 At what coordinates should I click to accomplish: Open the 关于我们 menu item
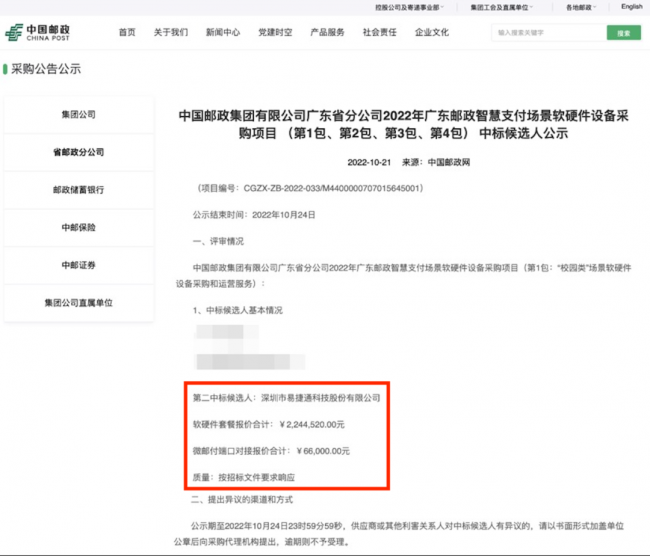(x=171, y=32)
